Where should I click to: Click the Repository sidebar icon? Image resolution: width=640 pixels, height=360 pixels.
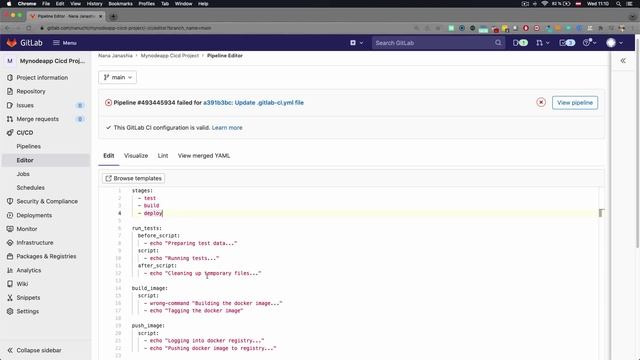coord(10,91)
